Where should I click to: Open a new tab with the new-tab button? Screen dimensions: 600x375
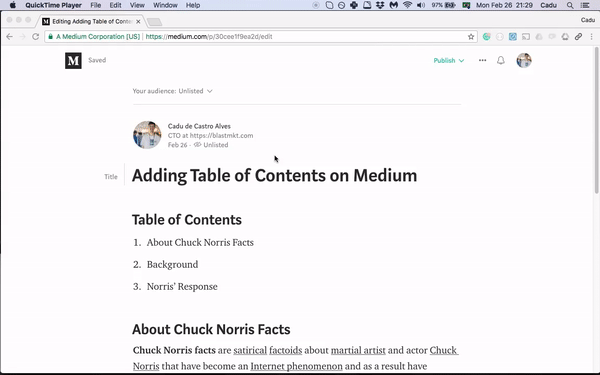155,22
